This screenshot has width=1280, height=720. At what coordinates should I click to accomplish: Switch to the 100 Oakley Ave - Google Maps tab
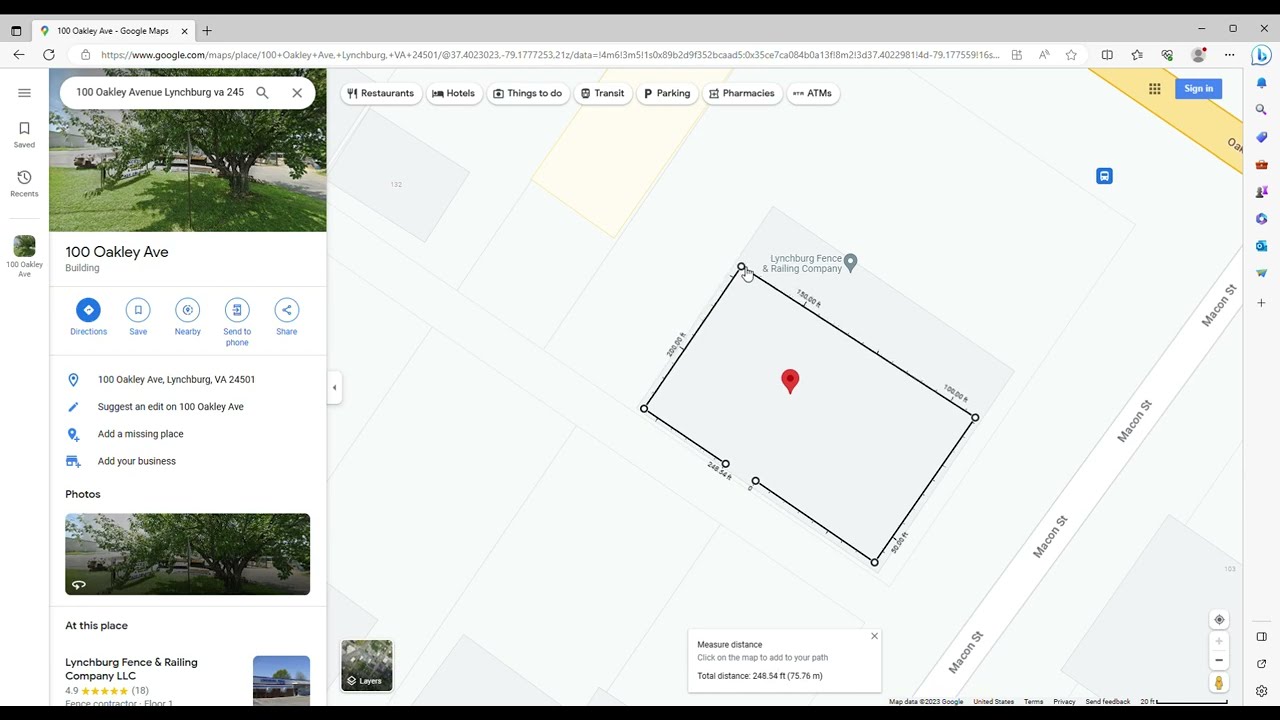pyautogui.click(x=114, y=31)
